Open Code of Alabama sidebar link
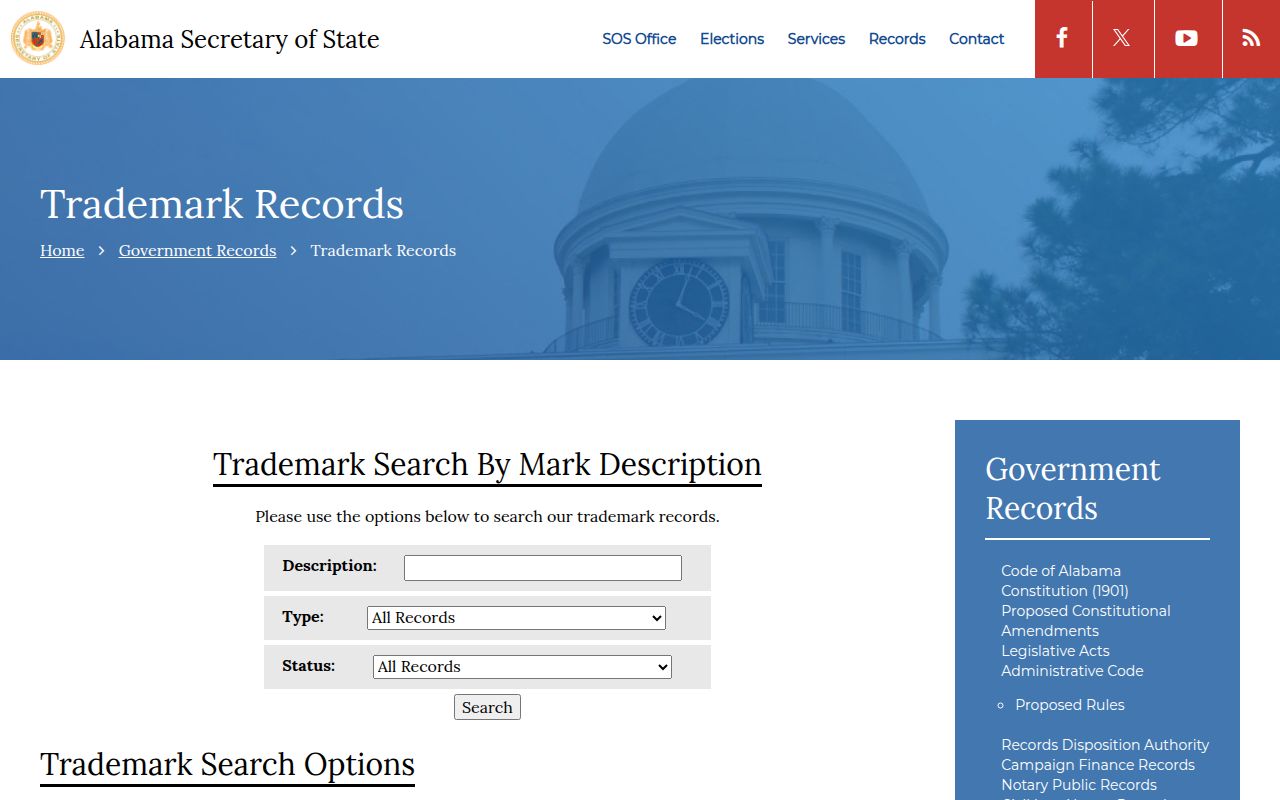The image size is (1280, 800). pos(1061,571)
